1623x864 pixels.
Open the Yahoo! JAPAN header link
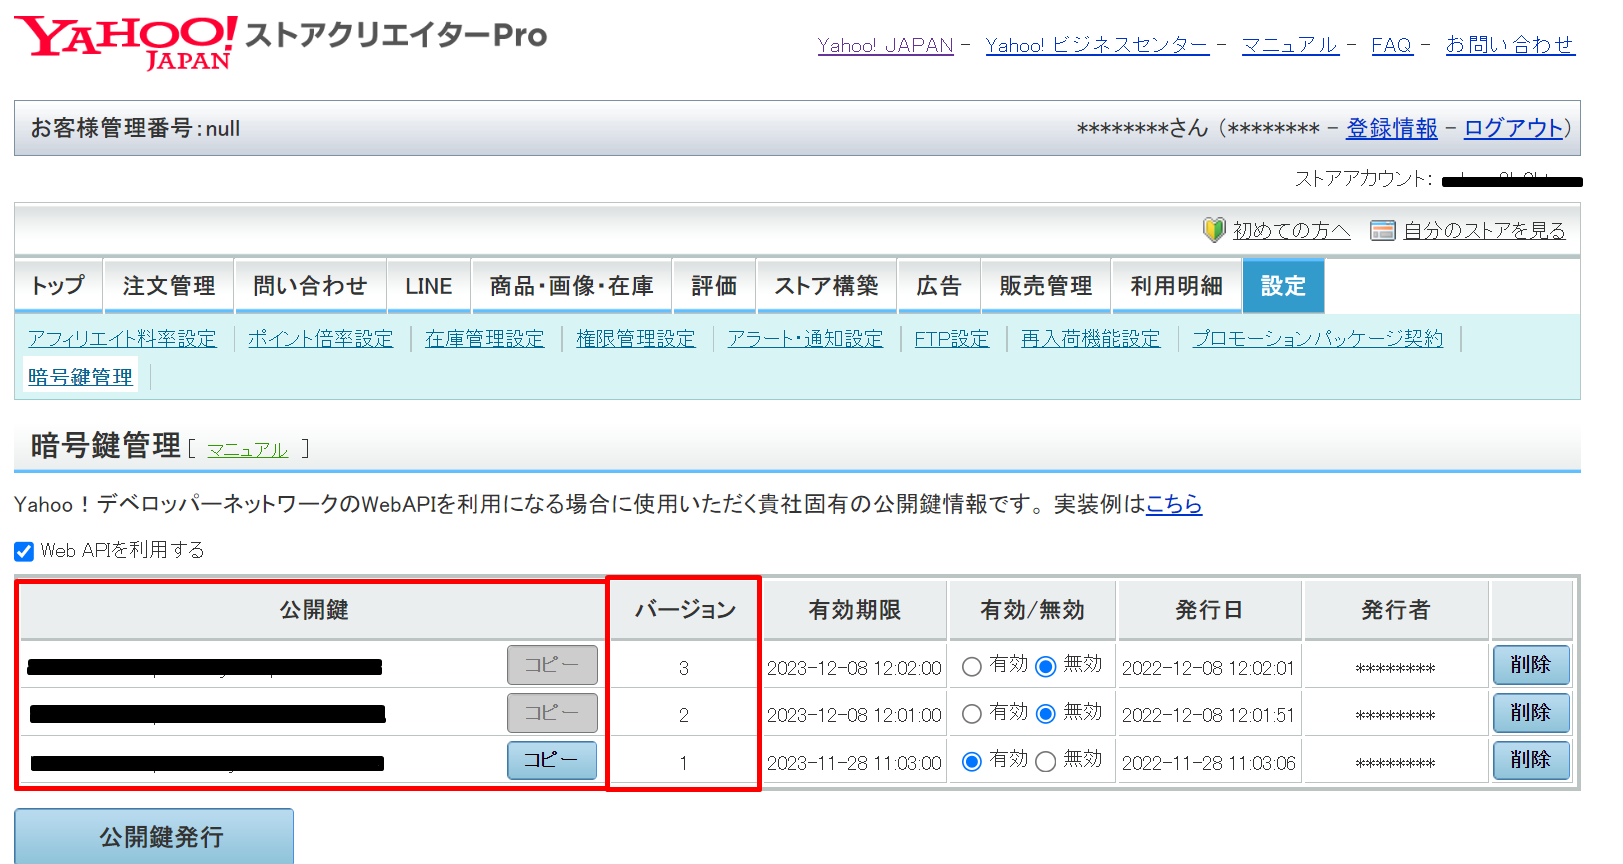[x=885, y=45]
